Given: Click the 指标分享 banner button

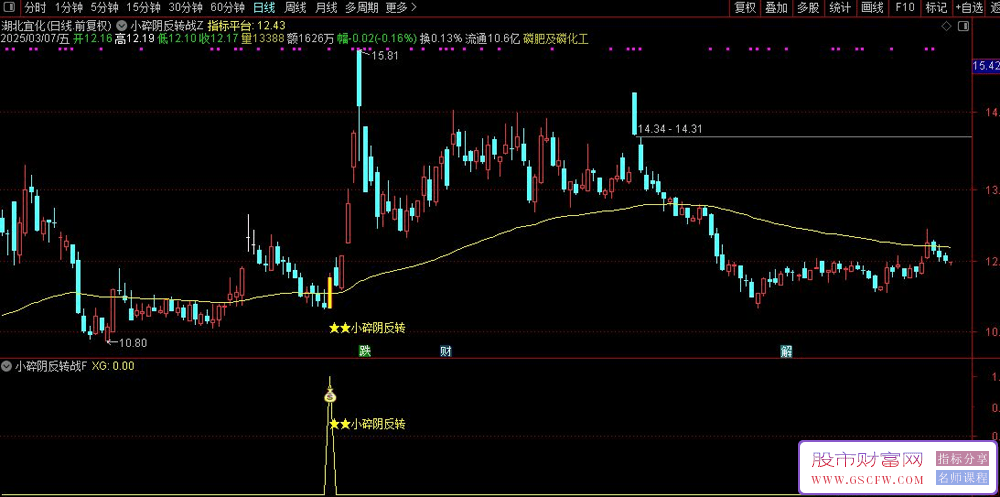Looking at the screenshot, I should pyautogui.click(x=961, y=459).
